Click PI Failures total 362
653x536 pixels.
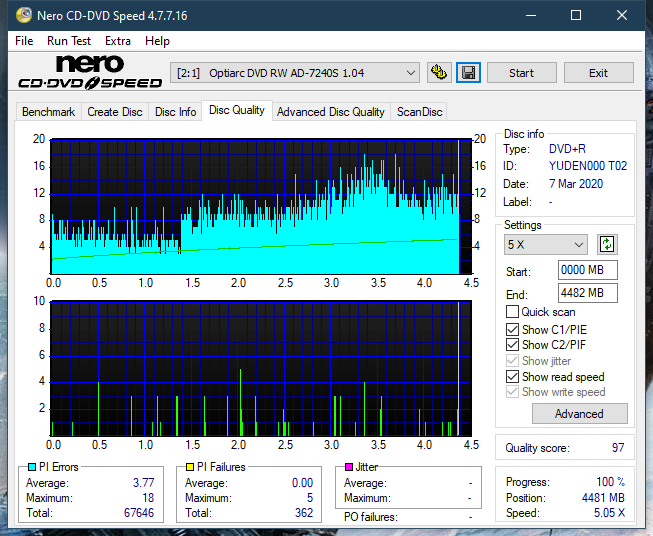(304, 513)
